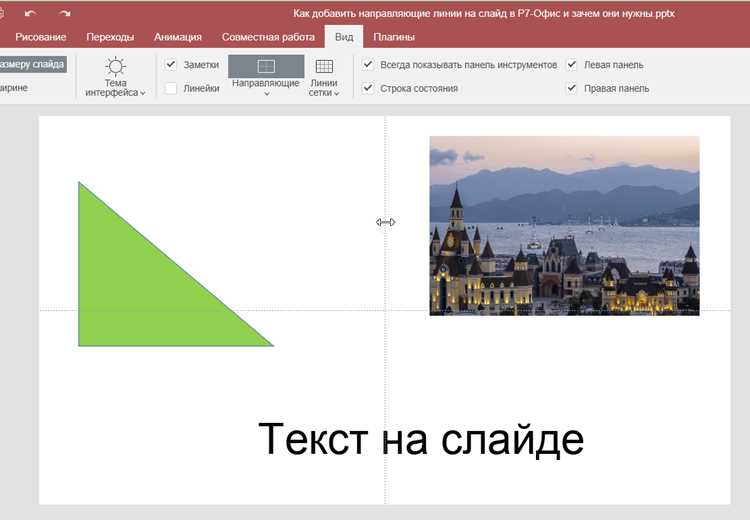Toggle the Строка состояния checkbox

point(367,88)
